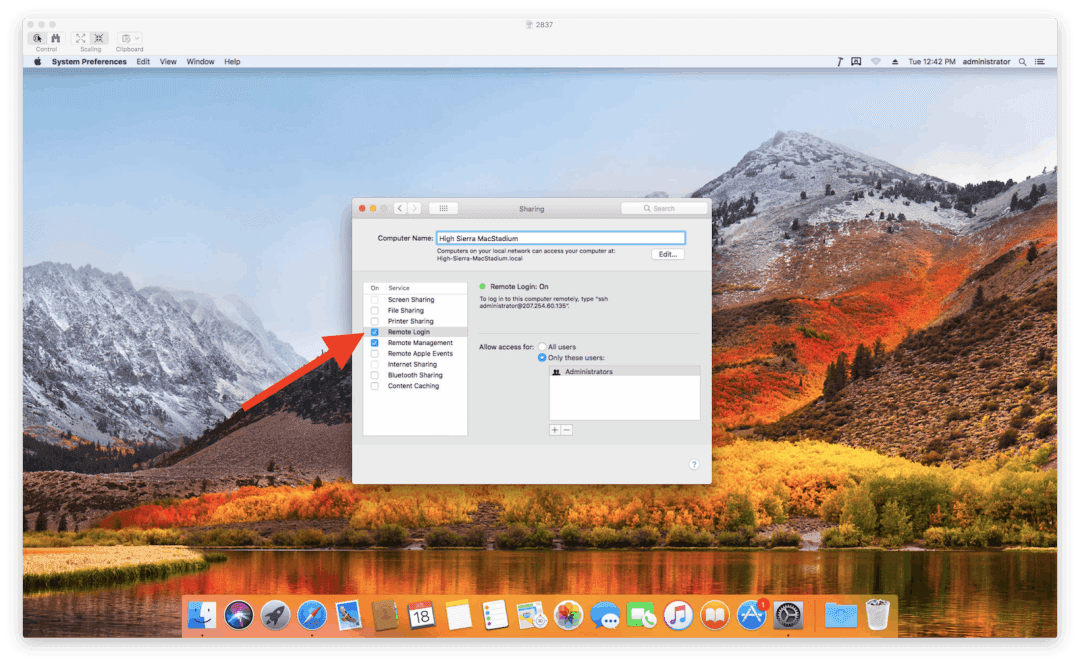Enable the Screen Sharing checkbox
Screen dimensions: 1080x665
[373, 299]
